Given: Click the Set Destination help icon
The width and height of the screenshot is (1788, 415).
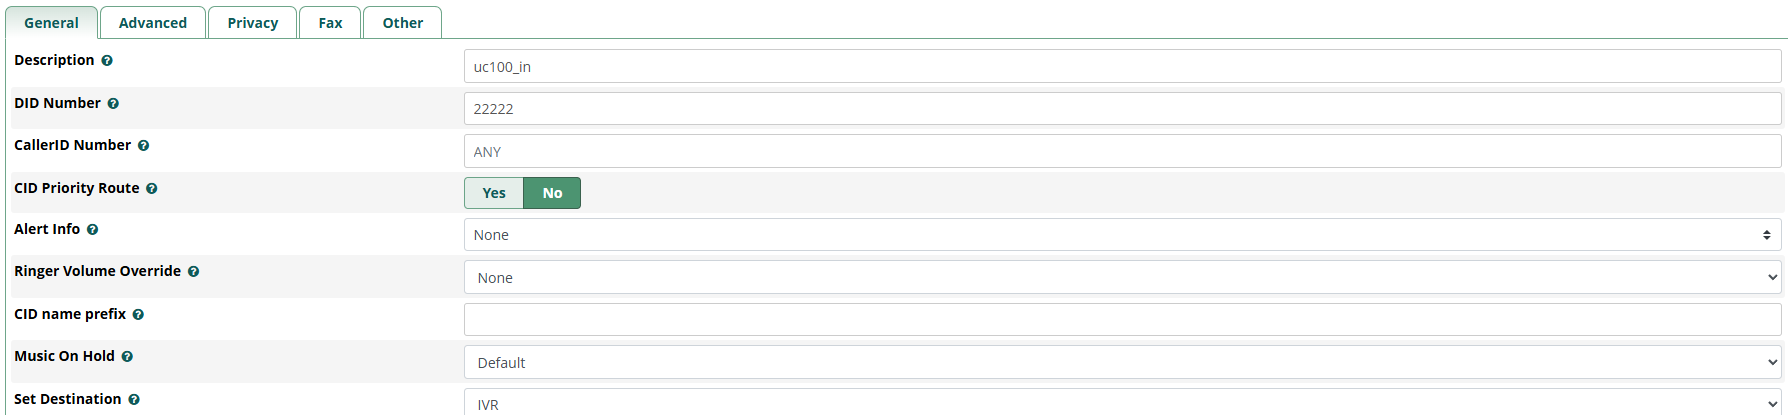Looking at the screenshot, I should 134,400.
